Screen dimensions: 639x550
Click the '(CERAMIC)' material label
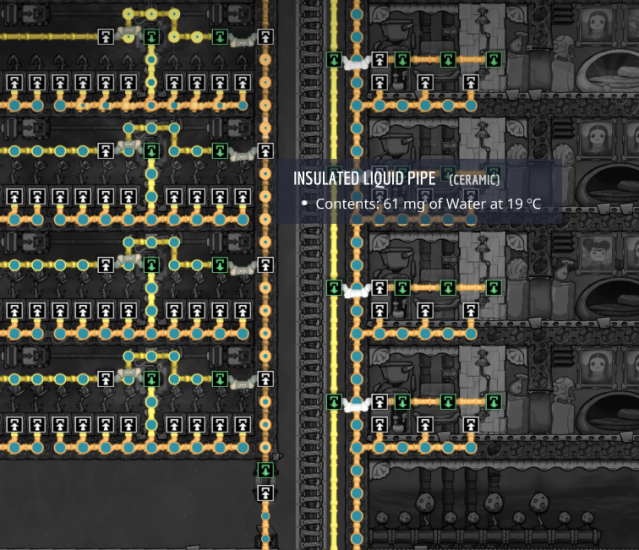[x=474, y=180]
